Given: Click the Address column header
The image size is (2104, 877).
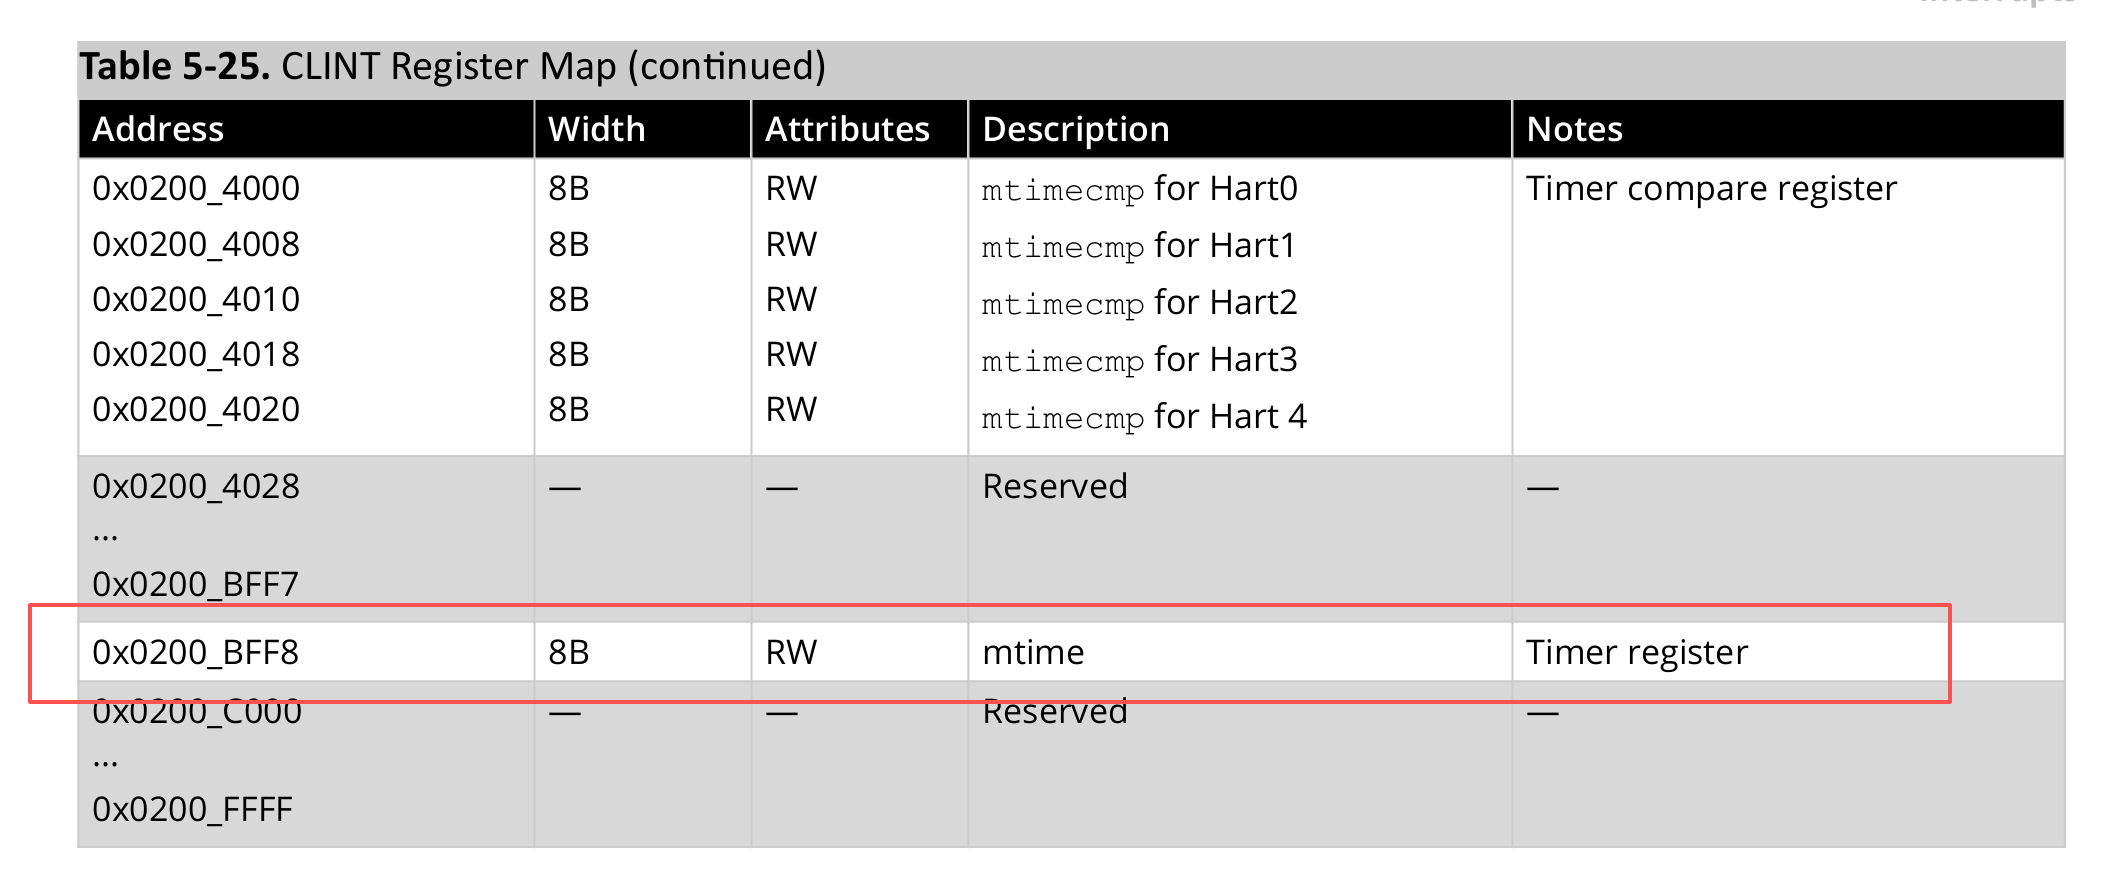Looking at the screenshot, I should tap(158, 130).
